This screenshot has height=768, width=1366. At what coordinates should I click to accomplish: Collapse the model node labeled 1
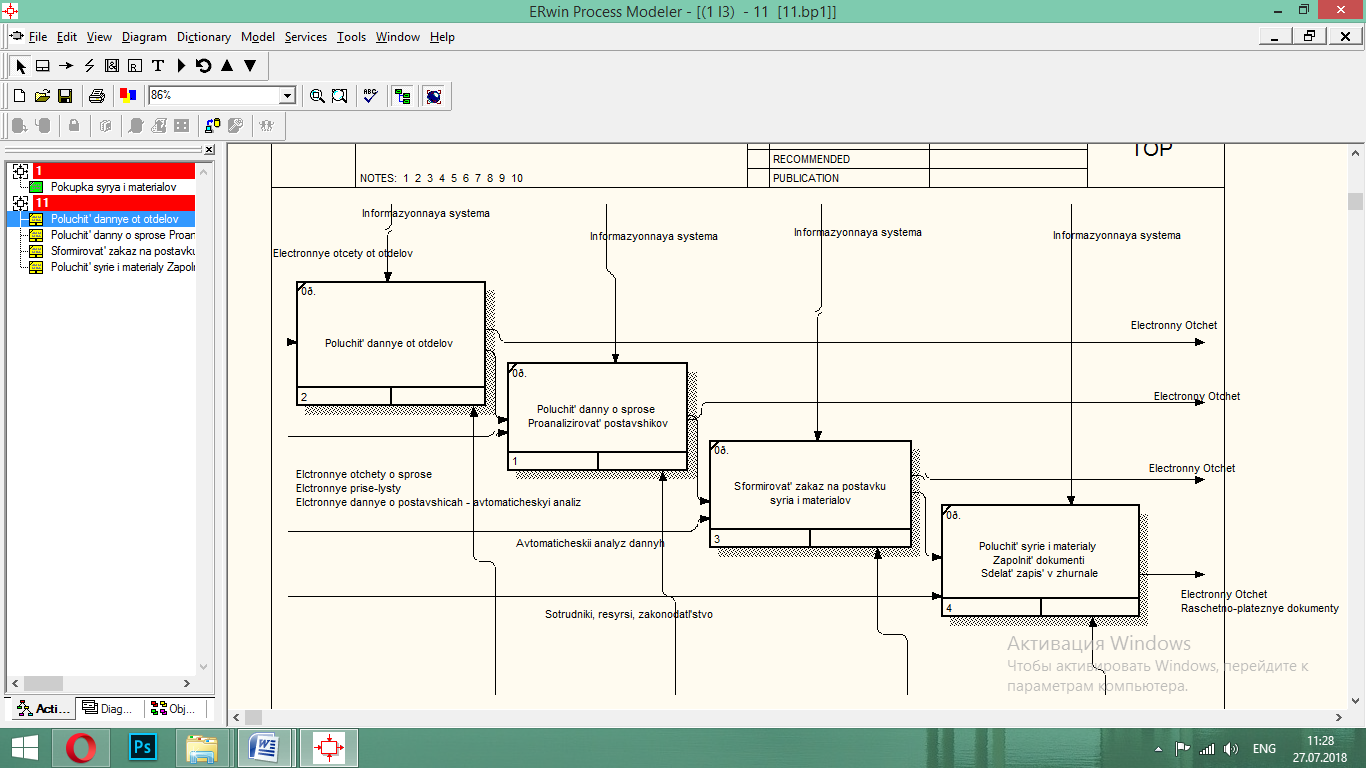(20, 172)
